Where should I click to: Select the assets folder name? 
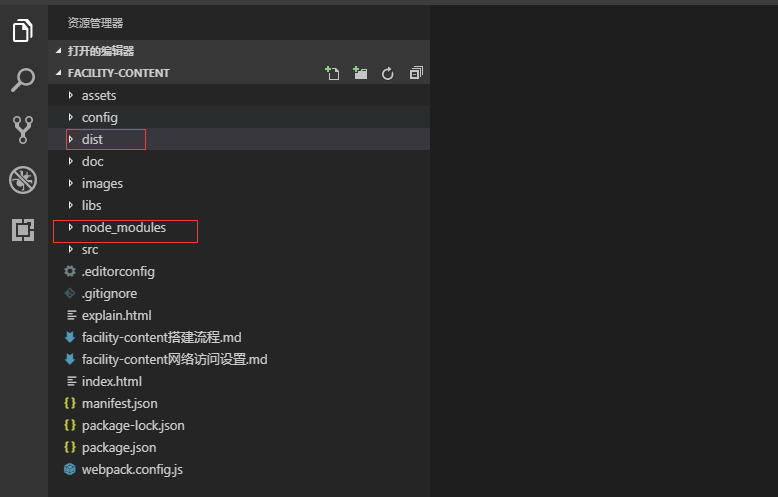99,95
